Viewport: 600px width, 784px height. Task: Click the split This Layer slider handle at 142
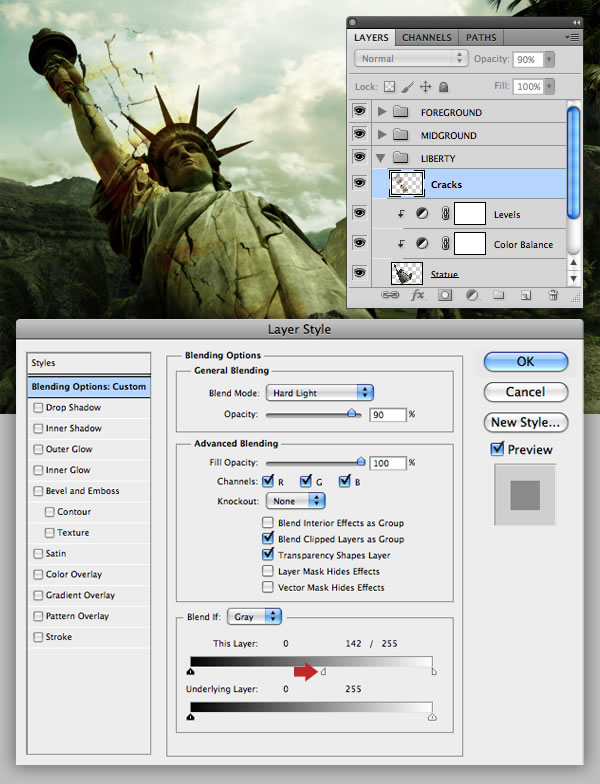[x=324, y=672]
